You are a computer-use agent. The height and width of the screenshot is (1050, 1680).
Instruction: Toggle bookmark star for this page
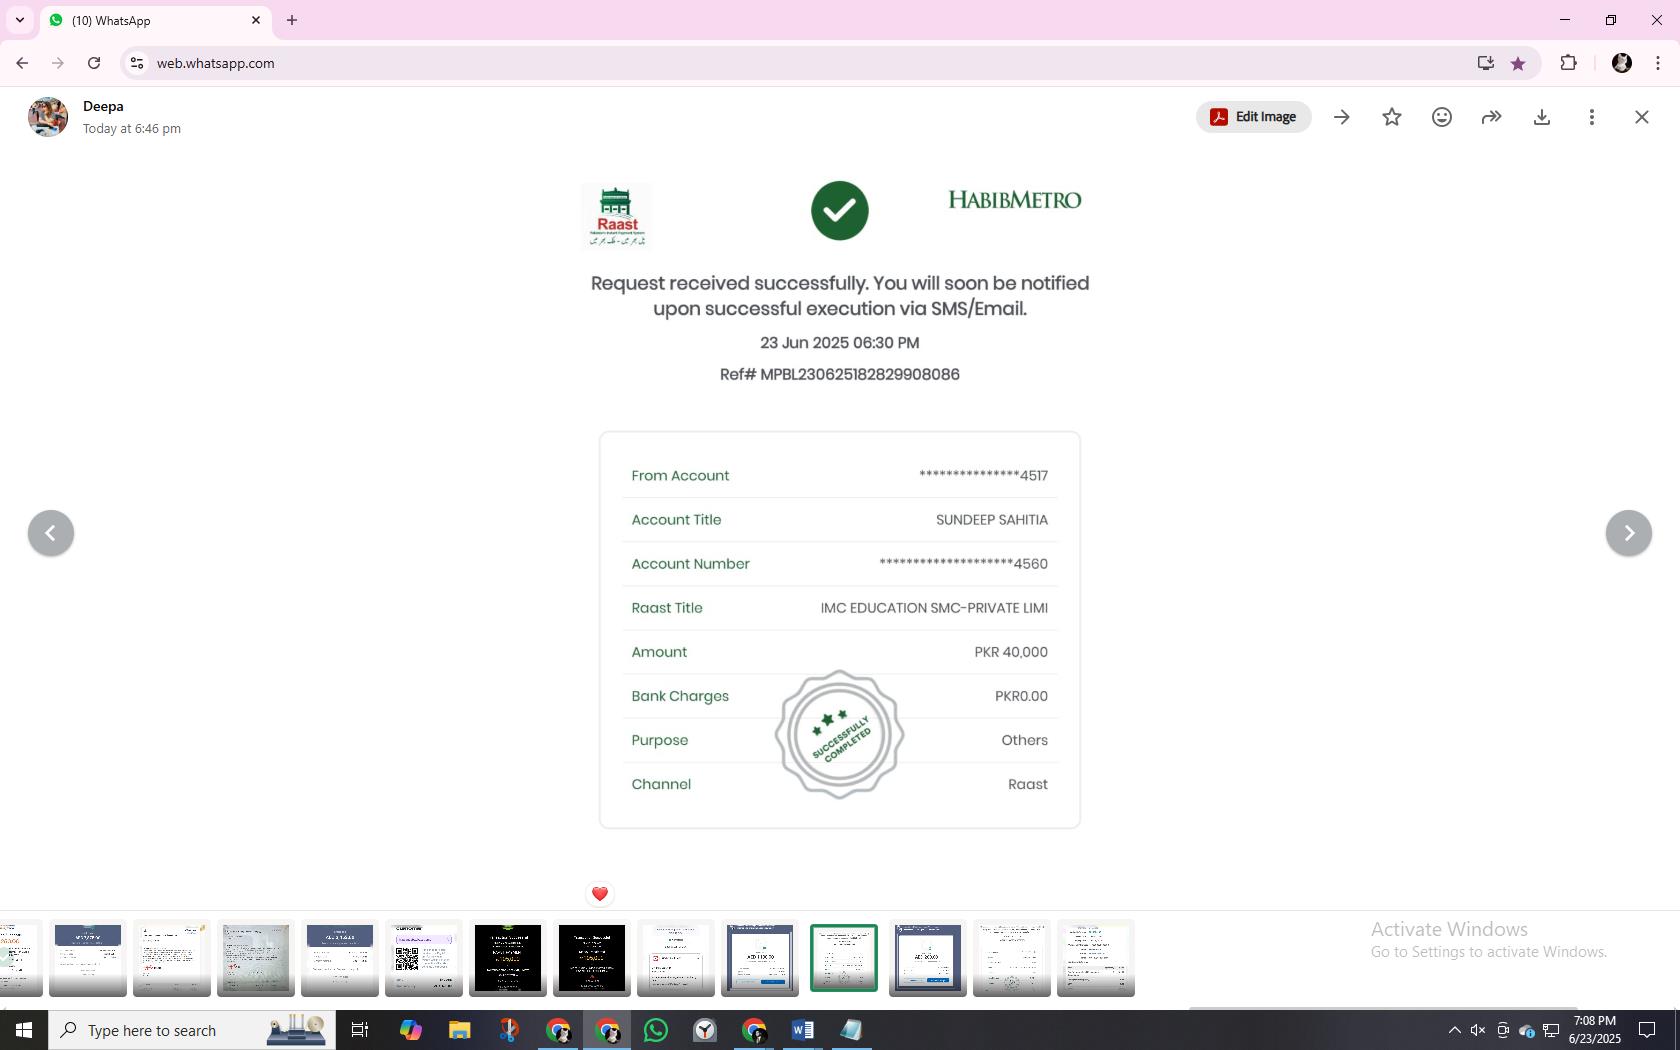[1518, 63]
